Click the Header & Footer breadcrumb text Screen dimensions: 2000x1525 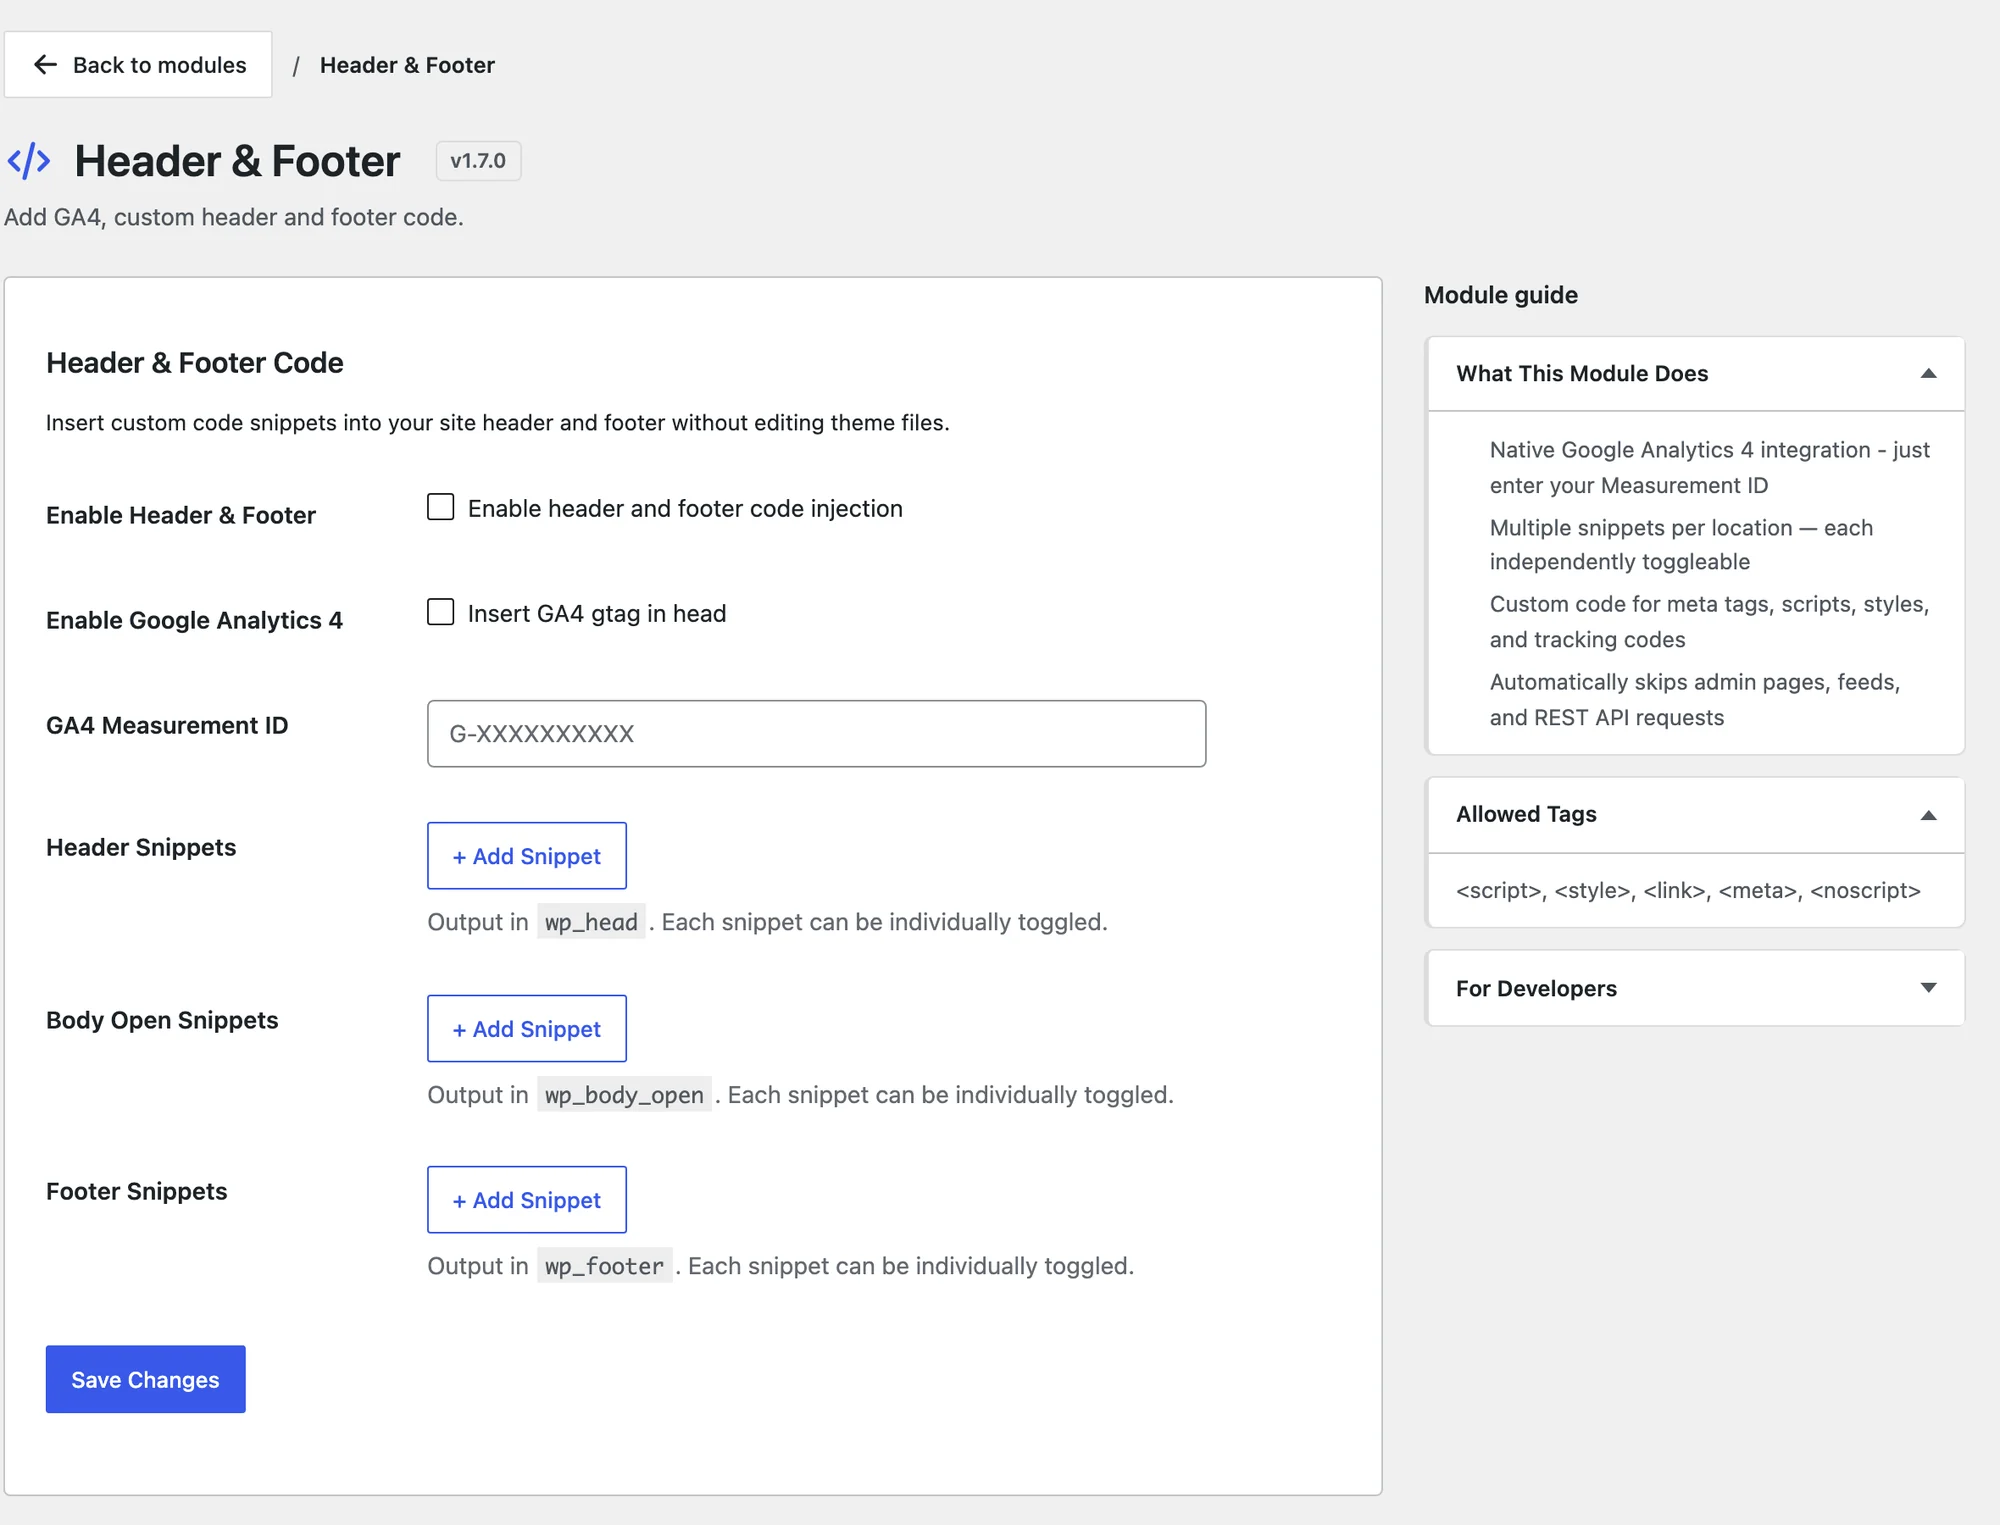[x=407, y=65]
